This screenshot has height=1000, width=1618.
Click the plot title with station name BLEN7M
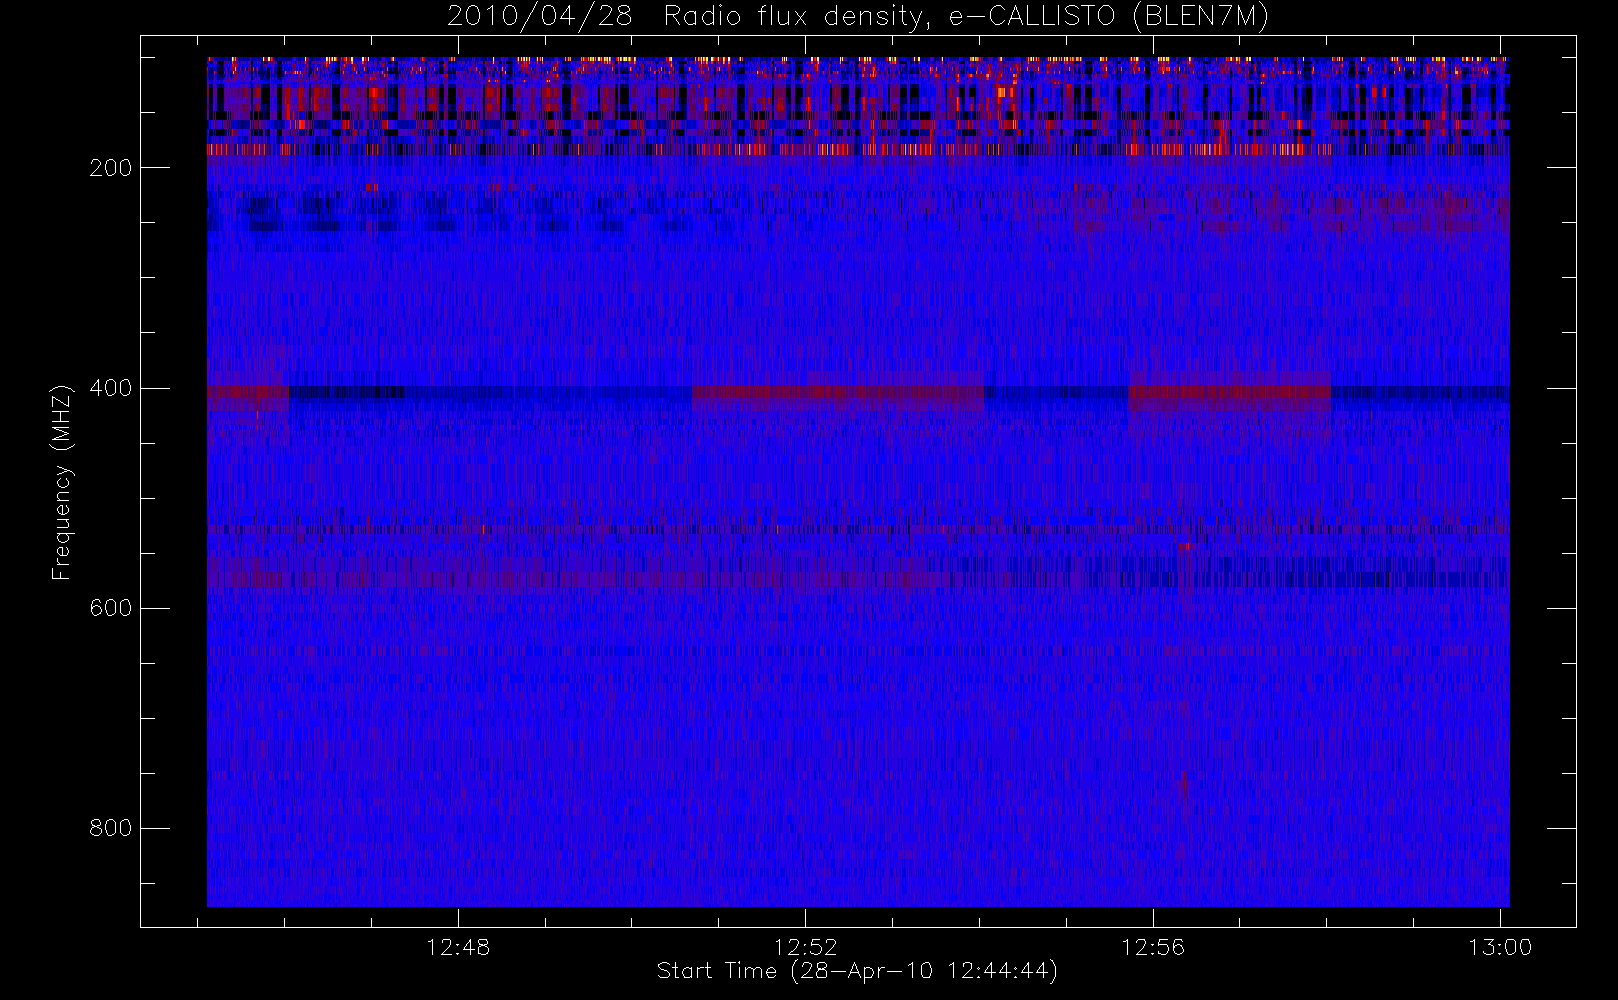click(858, 17)
